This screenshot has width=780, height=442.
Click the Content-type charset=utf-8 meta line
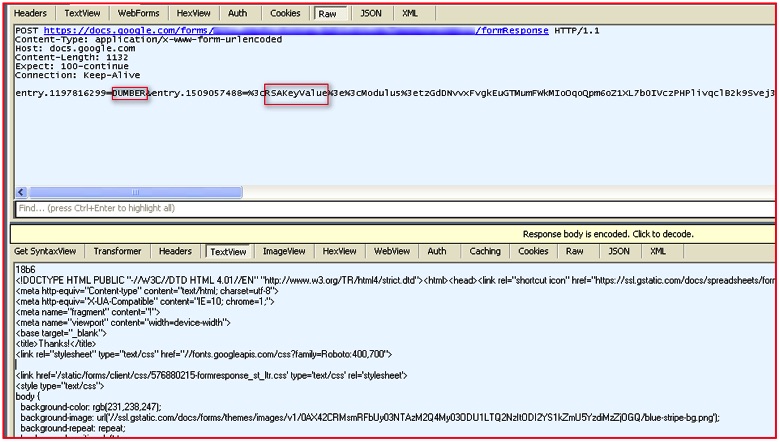tap(147, 291)
